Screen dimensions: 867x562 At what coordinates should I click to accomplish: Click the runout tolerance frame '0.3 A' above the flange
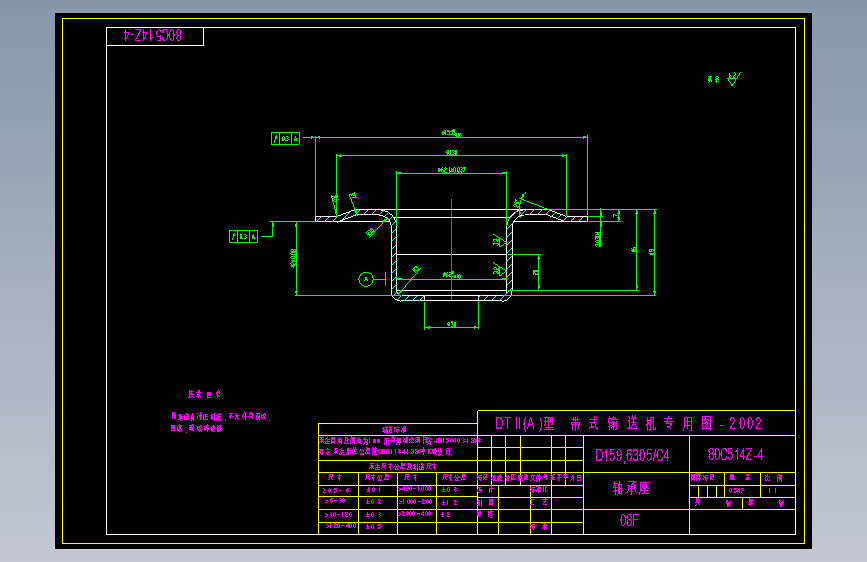click(285, 138)
